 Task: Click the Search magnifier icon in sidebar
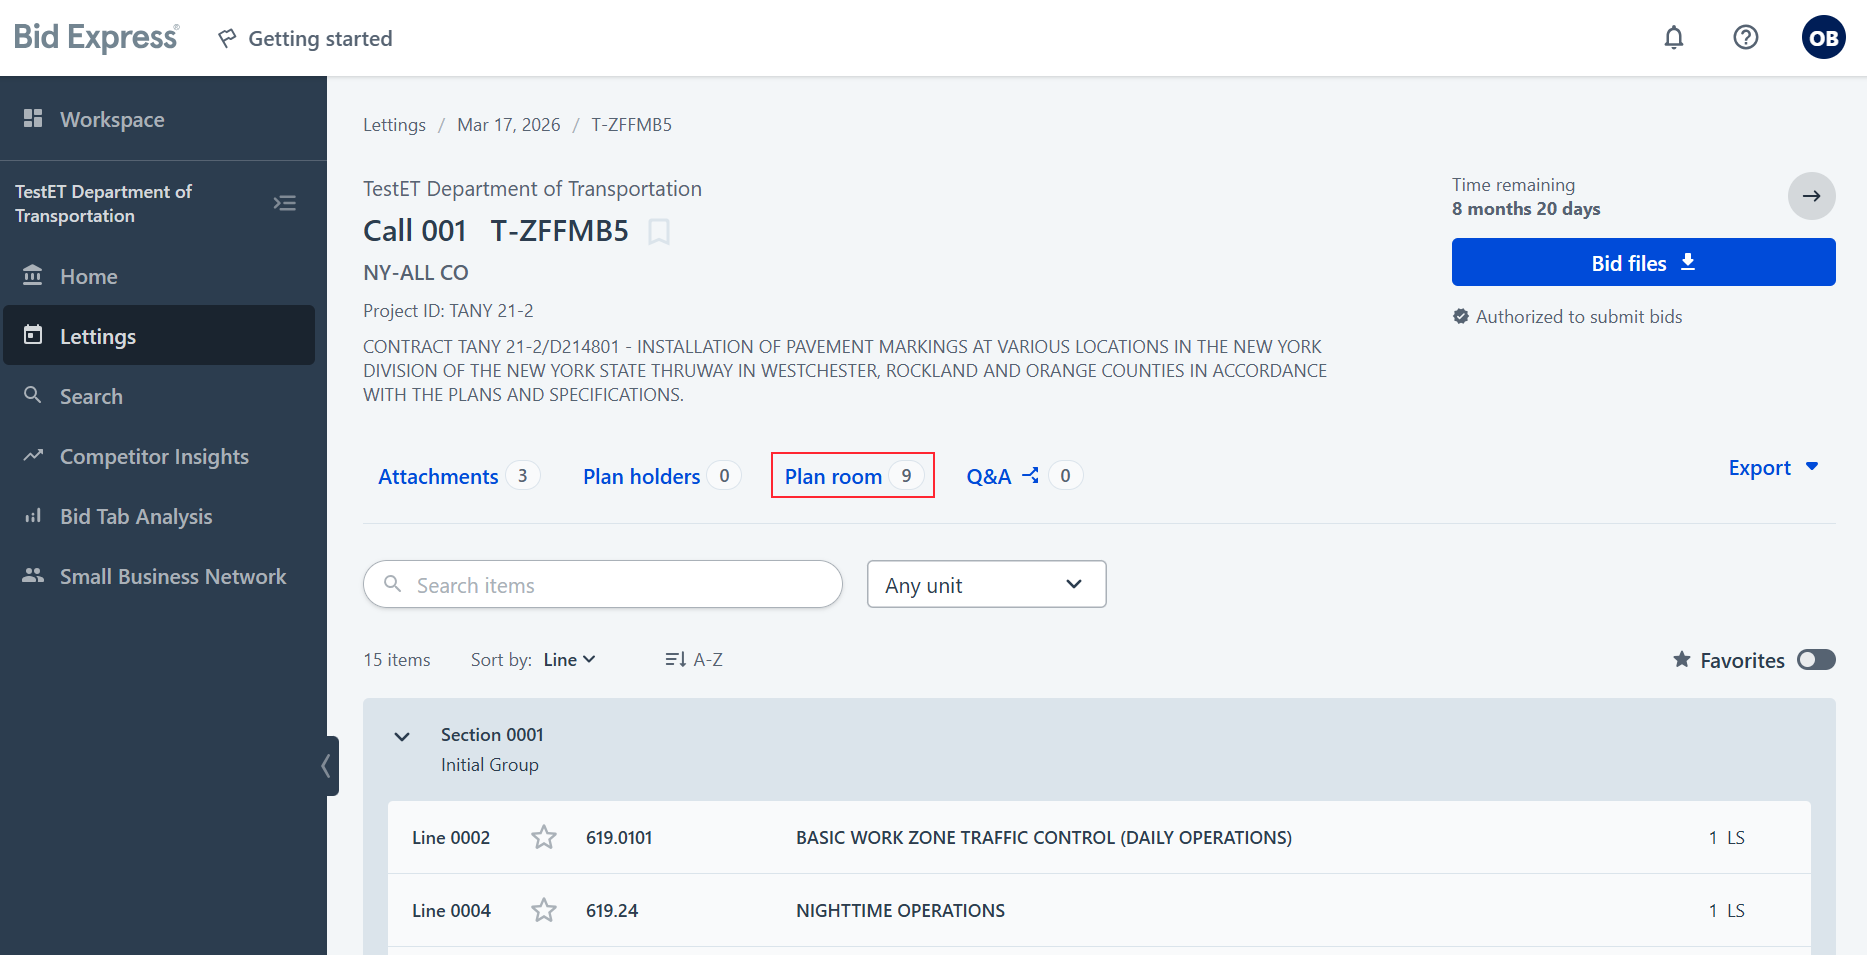click(33, 395)
